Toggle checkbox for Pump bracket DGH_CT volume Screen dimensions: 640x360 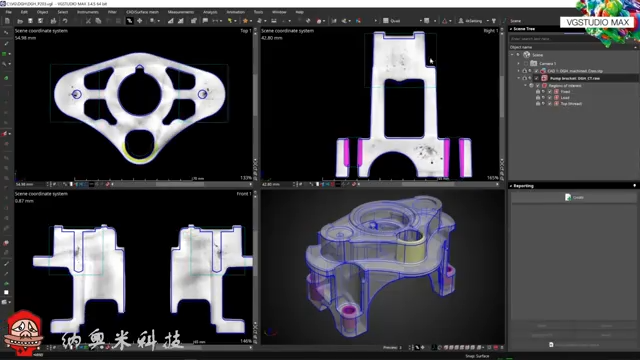coord(537,78)
